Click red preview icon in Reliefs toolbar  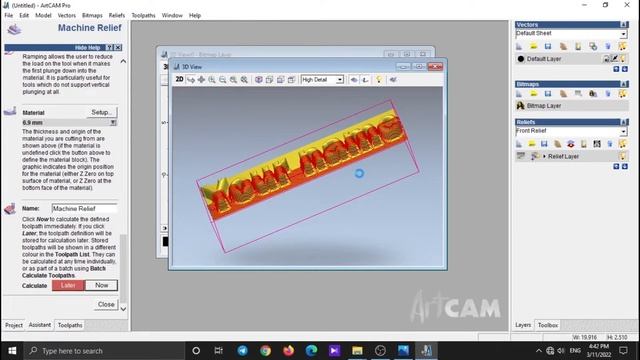(571, 144)
